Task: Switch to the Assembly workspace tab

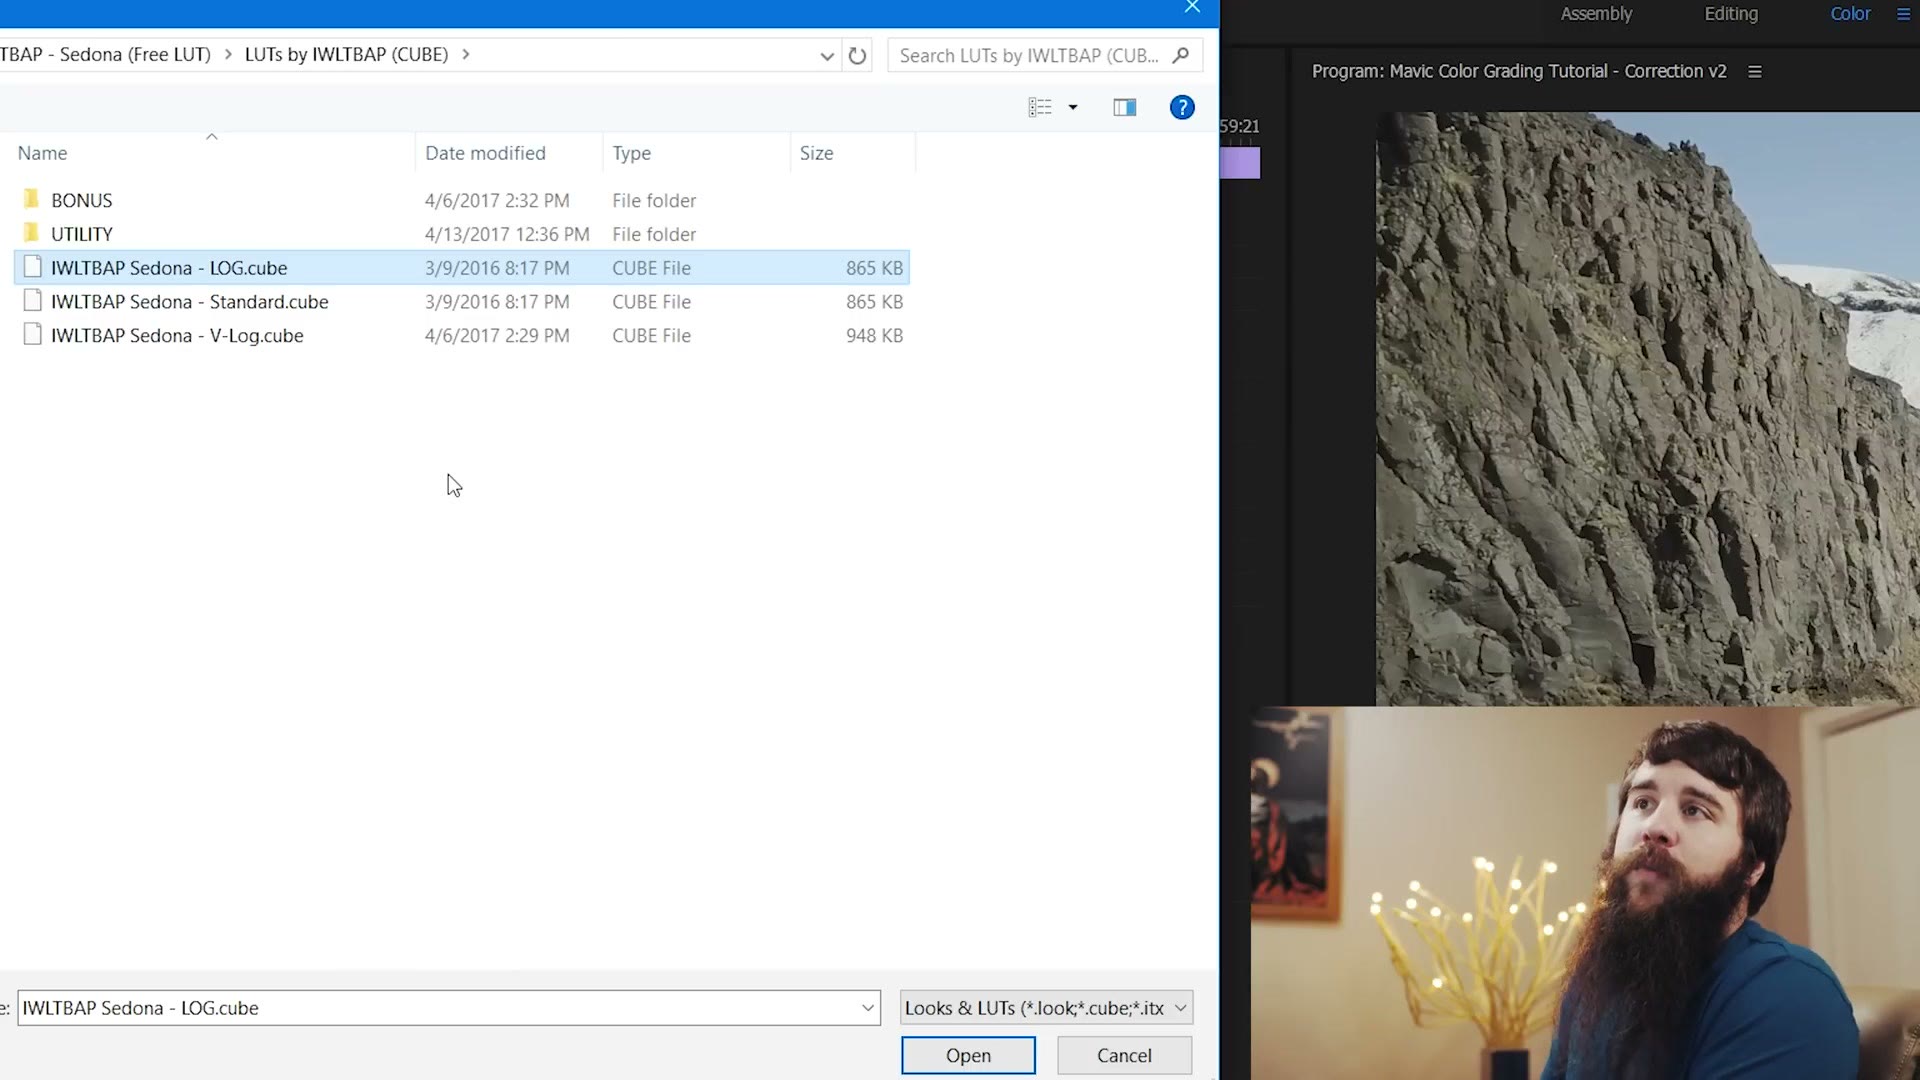Action: tap(1596, 14)
